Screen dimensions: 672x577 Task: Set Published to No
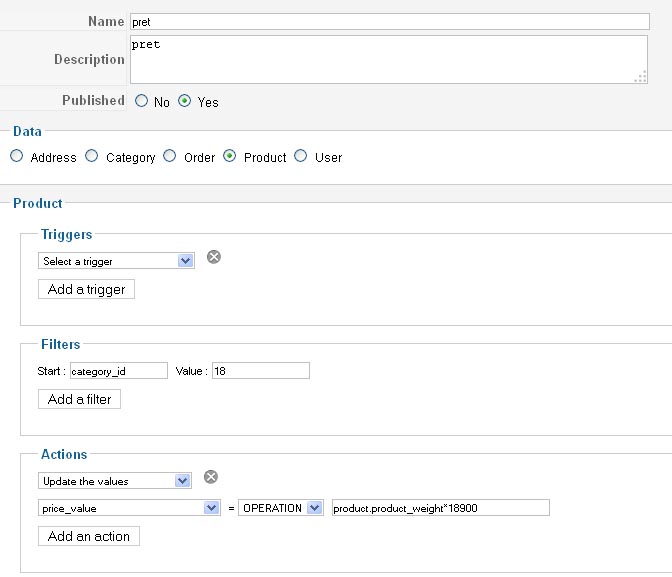(141, 101)
